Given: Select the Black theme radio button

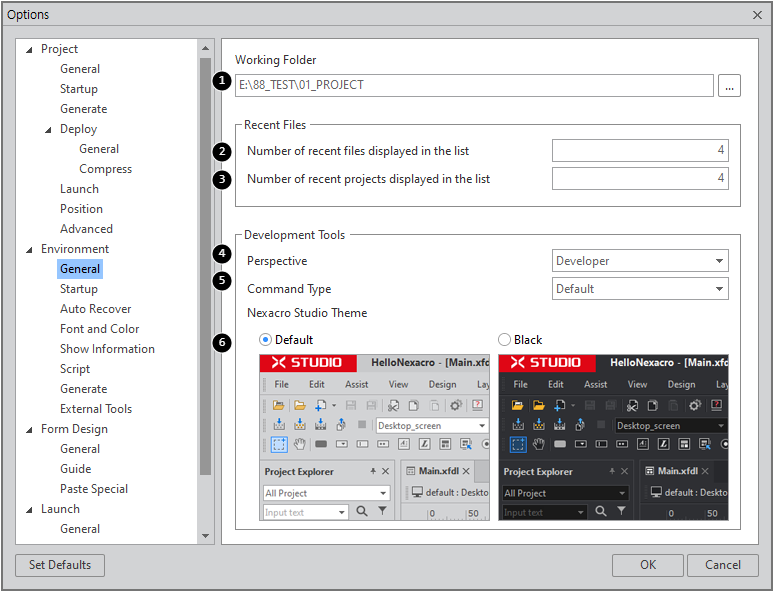Looking at the screenshot, I should (x=504, y=340).
